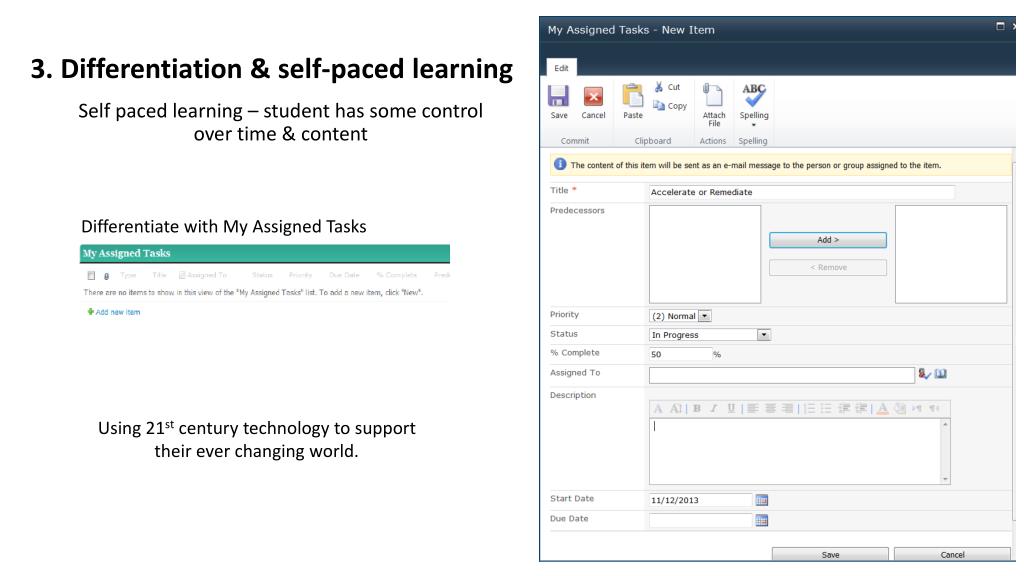Decrease indent in Description toolbar
This screenshot has height=576, width=1024.
[844, 409]
